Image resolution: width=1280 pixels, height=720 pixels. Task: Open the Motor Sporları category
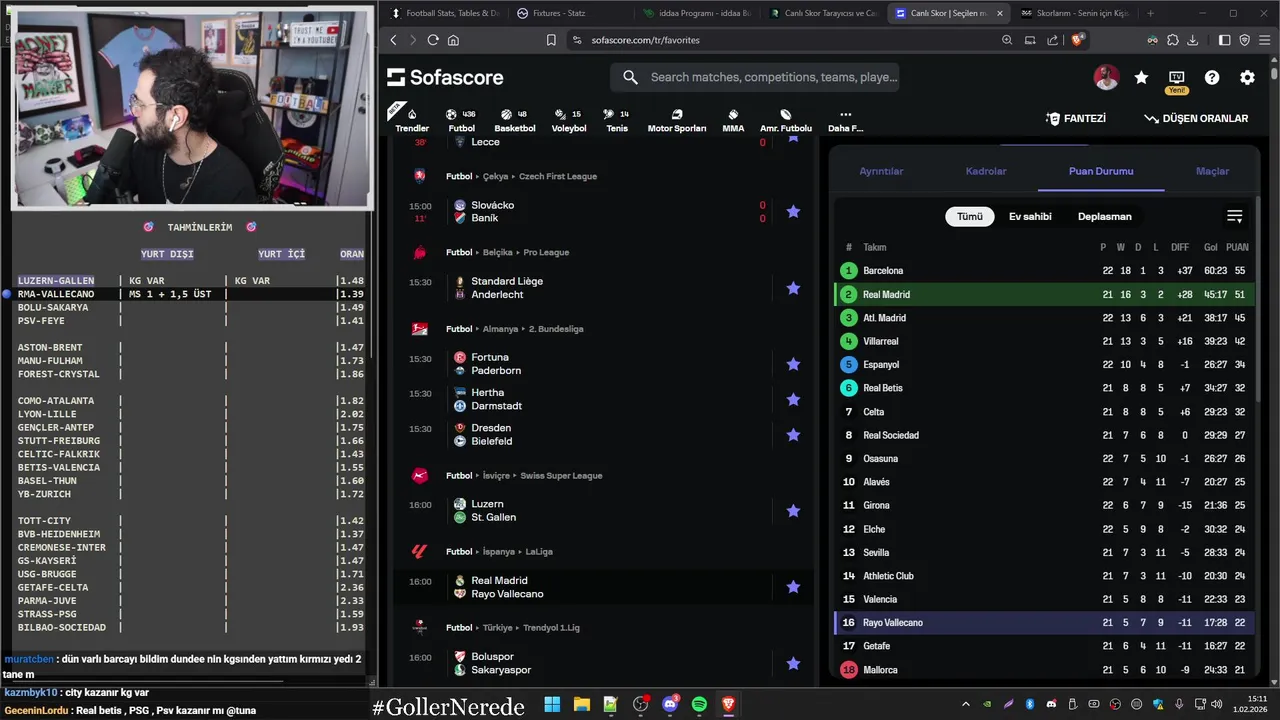tap(677, 120)
